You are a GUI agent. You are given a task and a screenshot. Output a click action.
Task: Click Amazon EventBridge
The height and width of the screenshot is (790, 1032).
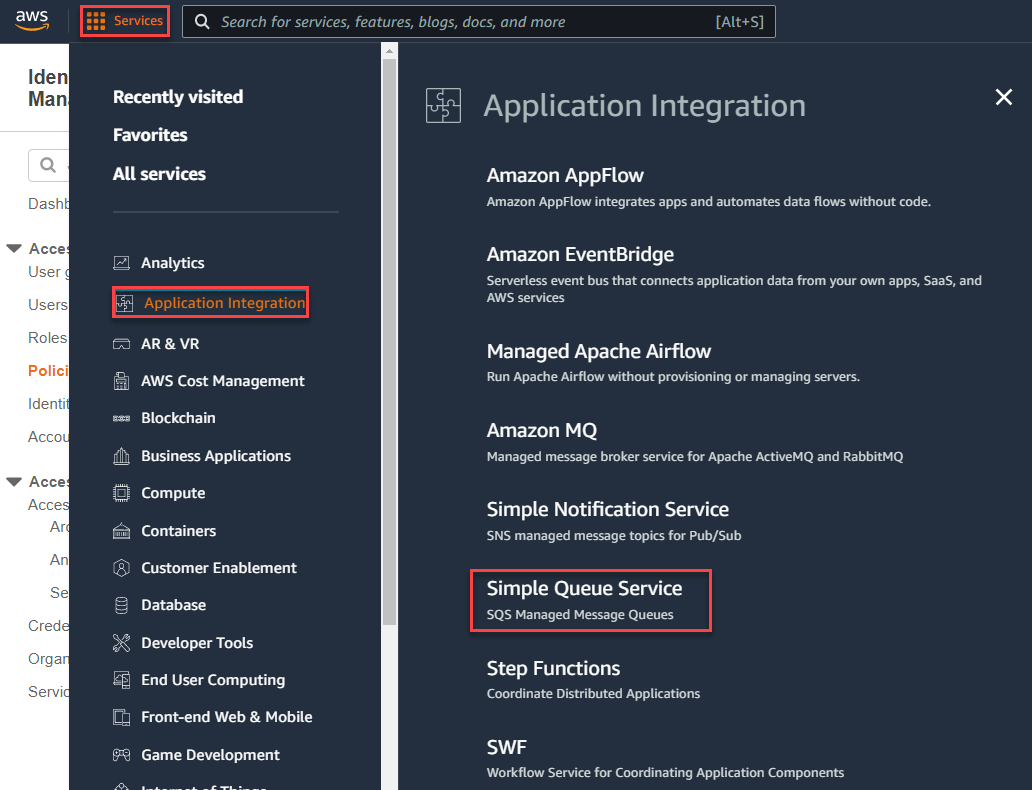579,253
